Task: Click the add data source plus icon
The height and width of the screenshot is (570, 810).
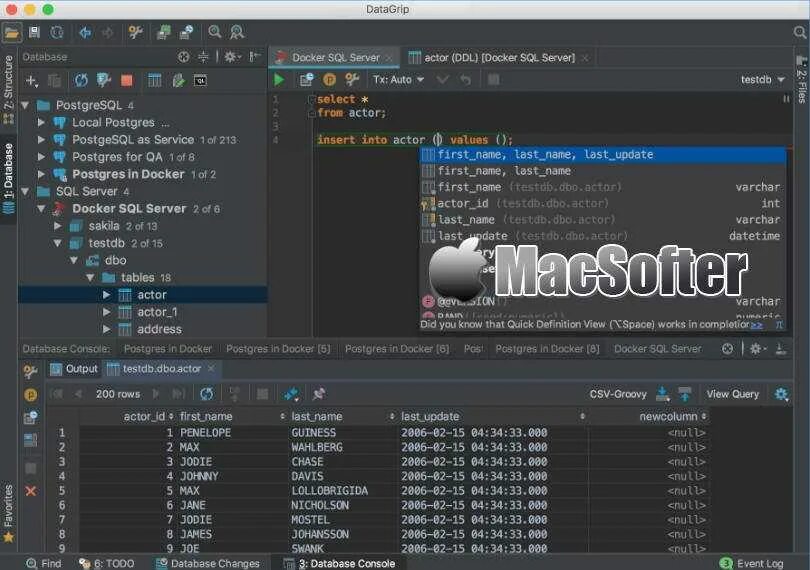Action: tap(32, 81)
